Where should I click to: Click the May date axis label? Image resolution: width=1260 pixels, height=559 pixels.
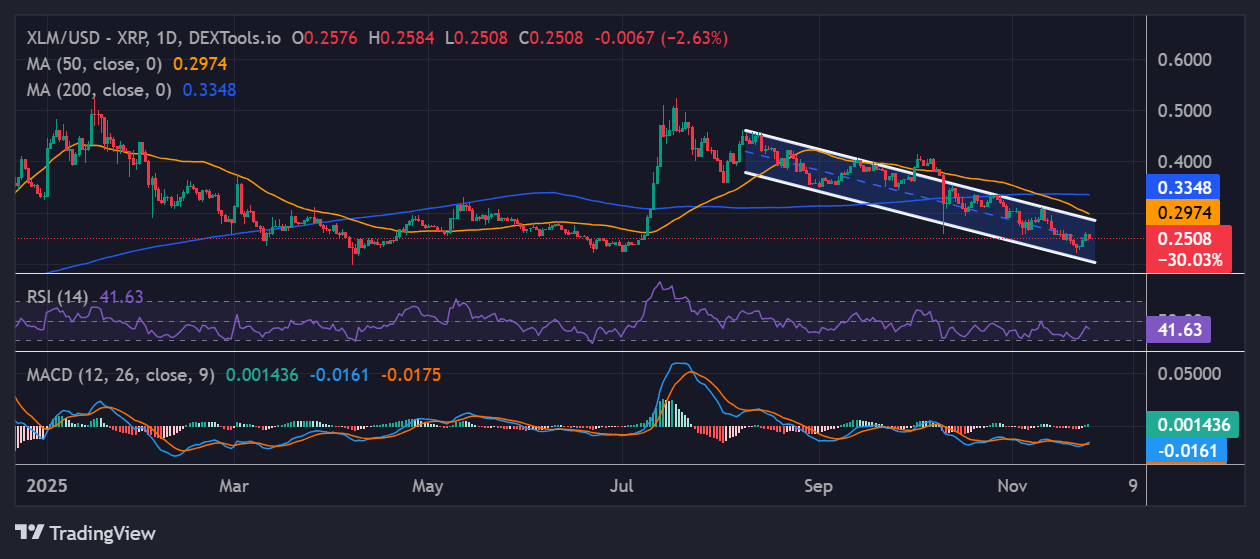[x=427, y=486]
